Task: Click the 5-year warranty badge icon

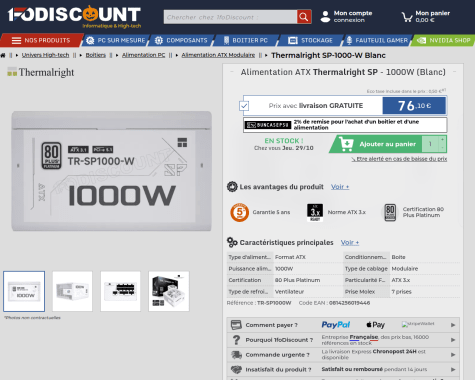Action: [239, 212]
